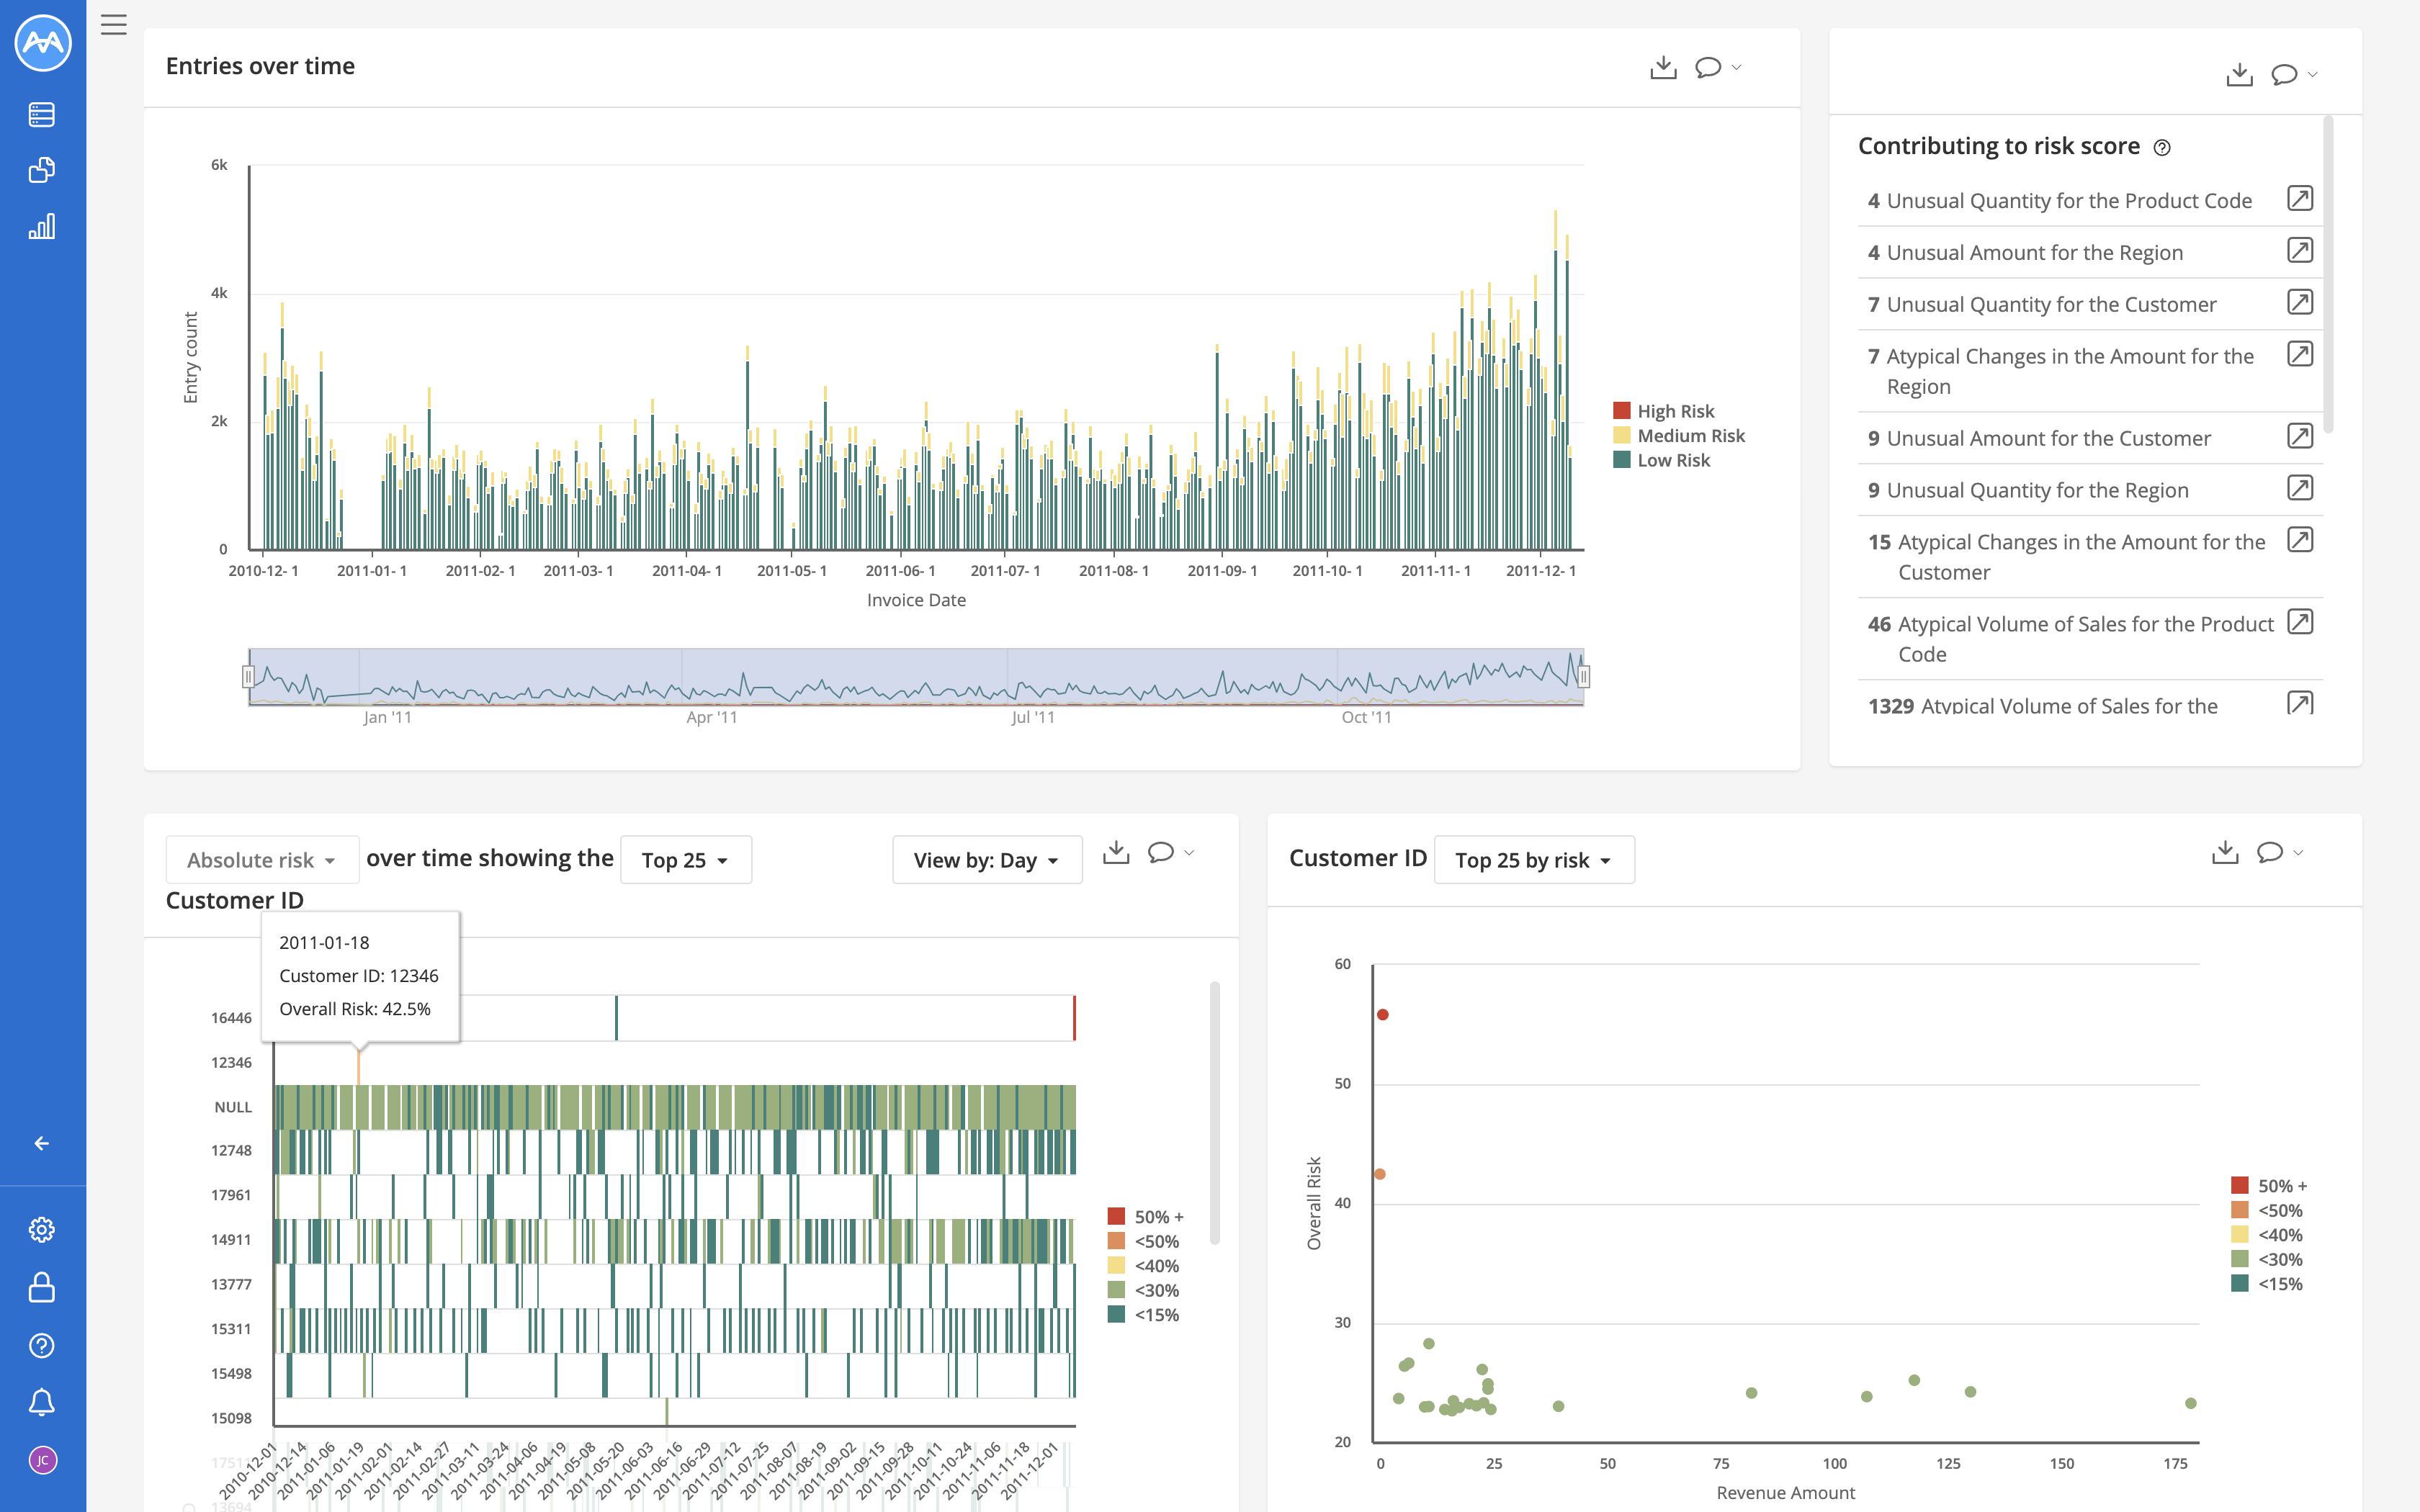The width and height of the screenshot is (2420, 1512).
Task: Open the data tables icon in the sidebar
Action: point(42,113)
